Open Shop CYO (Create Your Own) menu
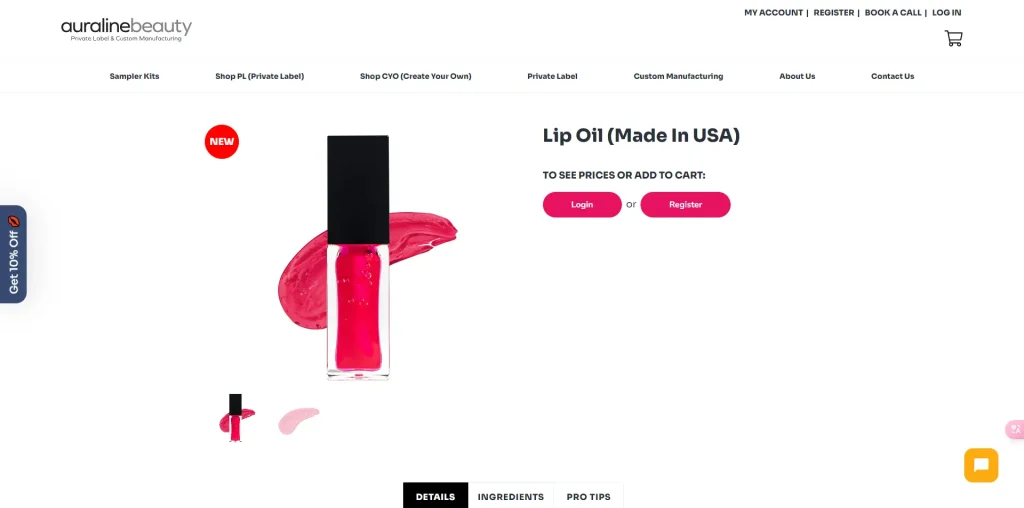Screen dimensions: 1024x508 (x=415, y=76)
